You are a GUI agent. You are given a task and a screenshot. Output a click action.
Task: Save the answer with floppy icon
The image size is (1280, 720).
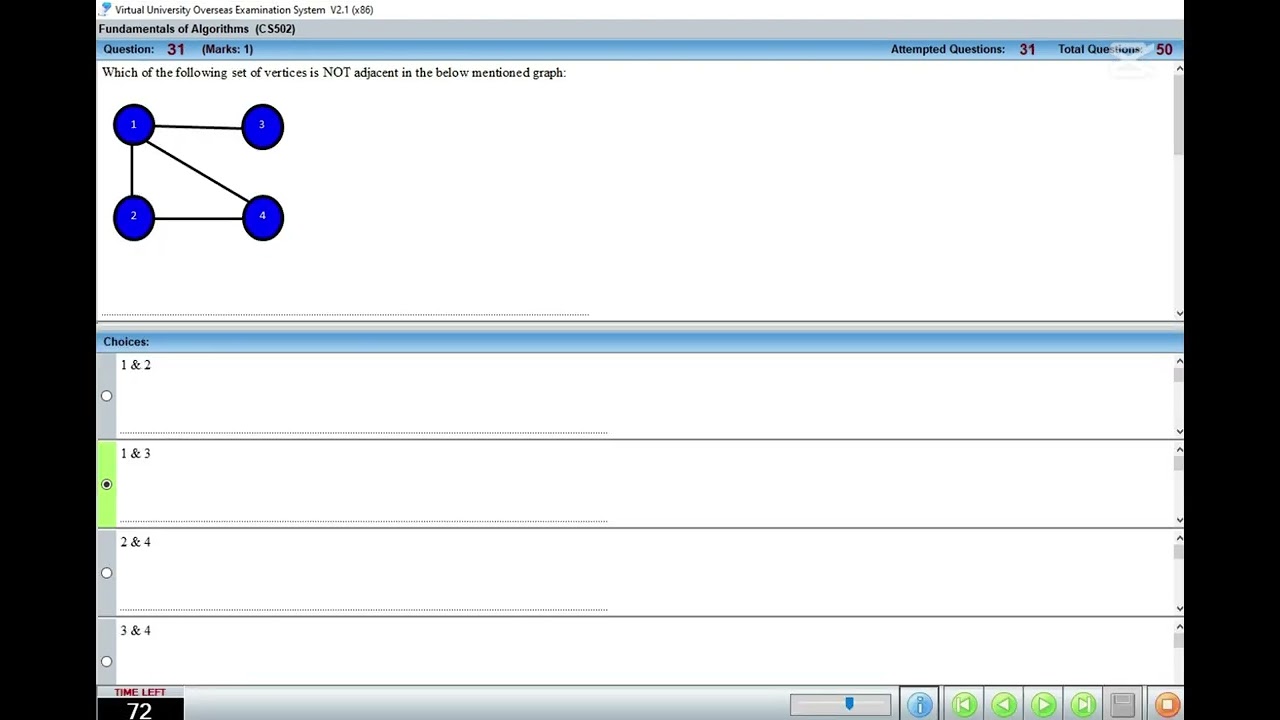coord(1122,705)
